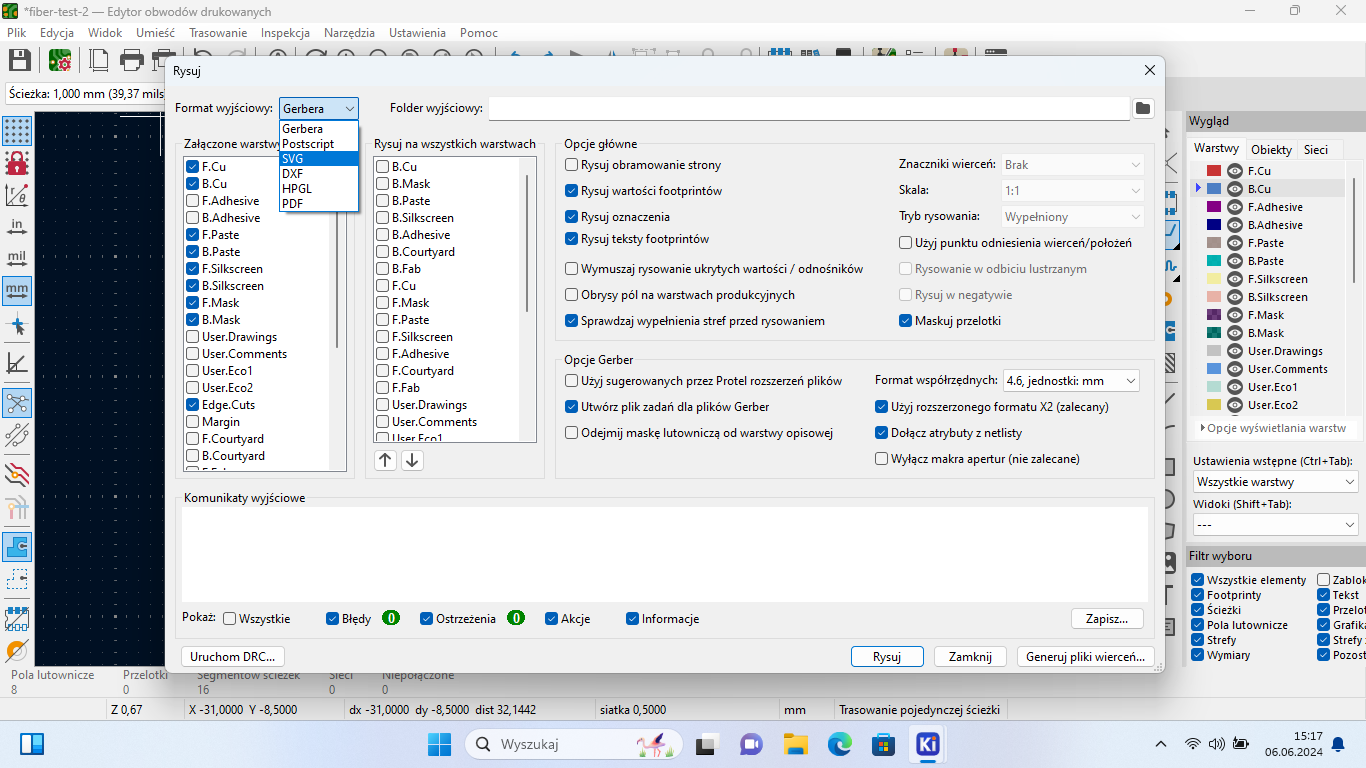This screenshot has width=1366, height=768.
Task: Switch units to millimeters icon
Action: tap(17, 291)
